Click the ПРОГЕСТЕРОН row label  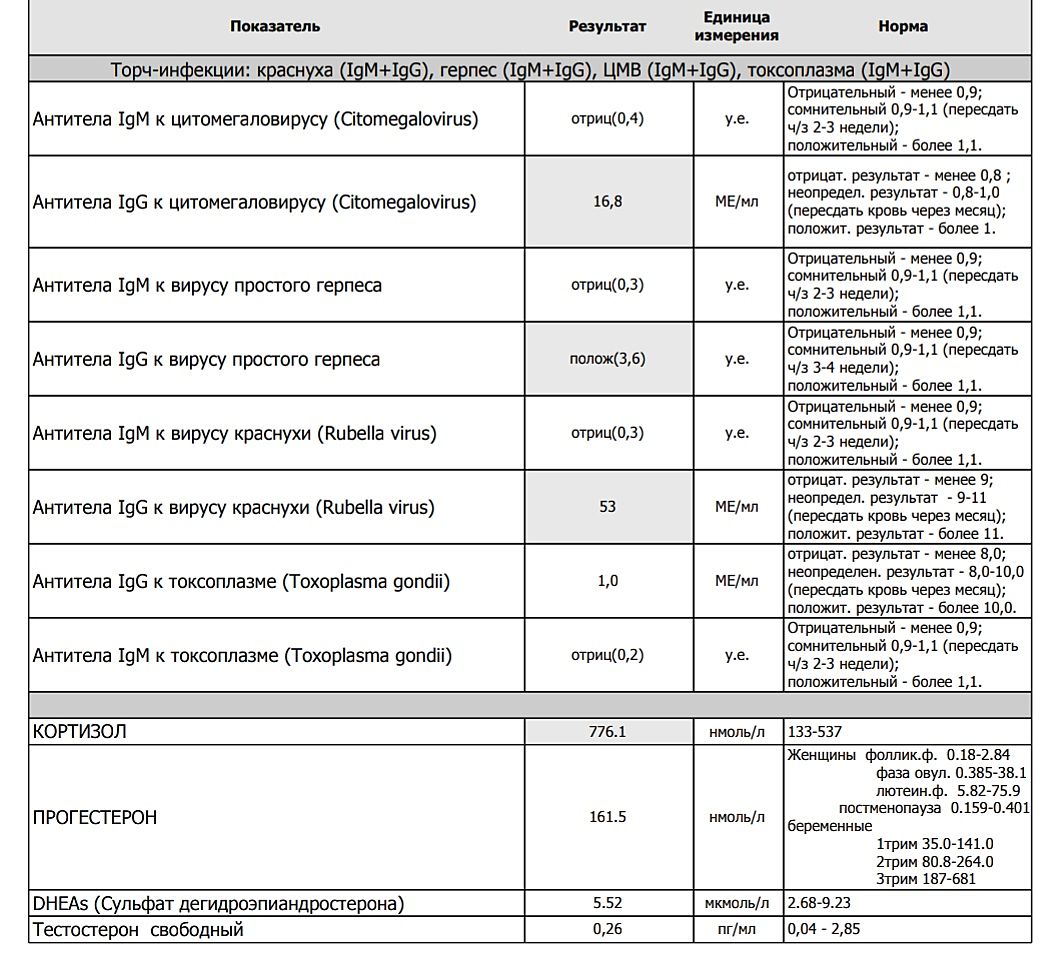tap(95, 817)
